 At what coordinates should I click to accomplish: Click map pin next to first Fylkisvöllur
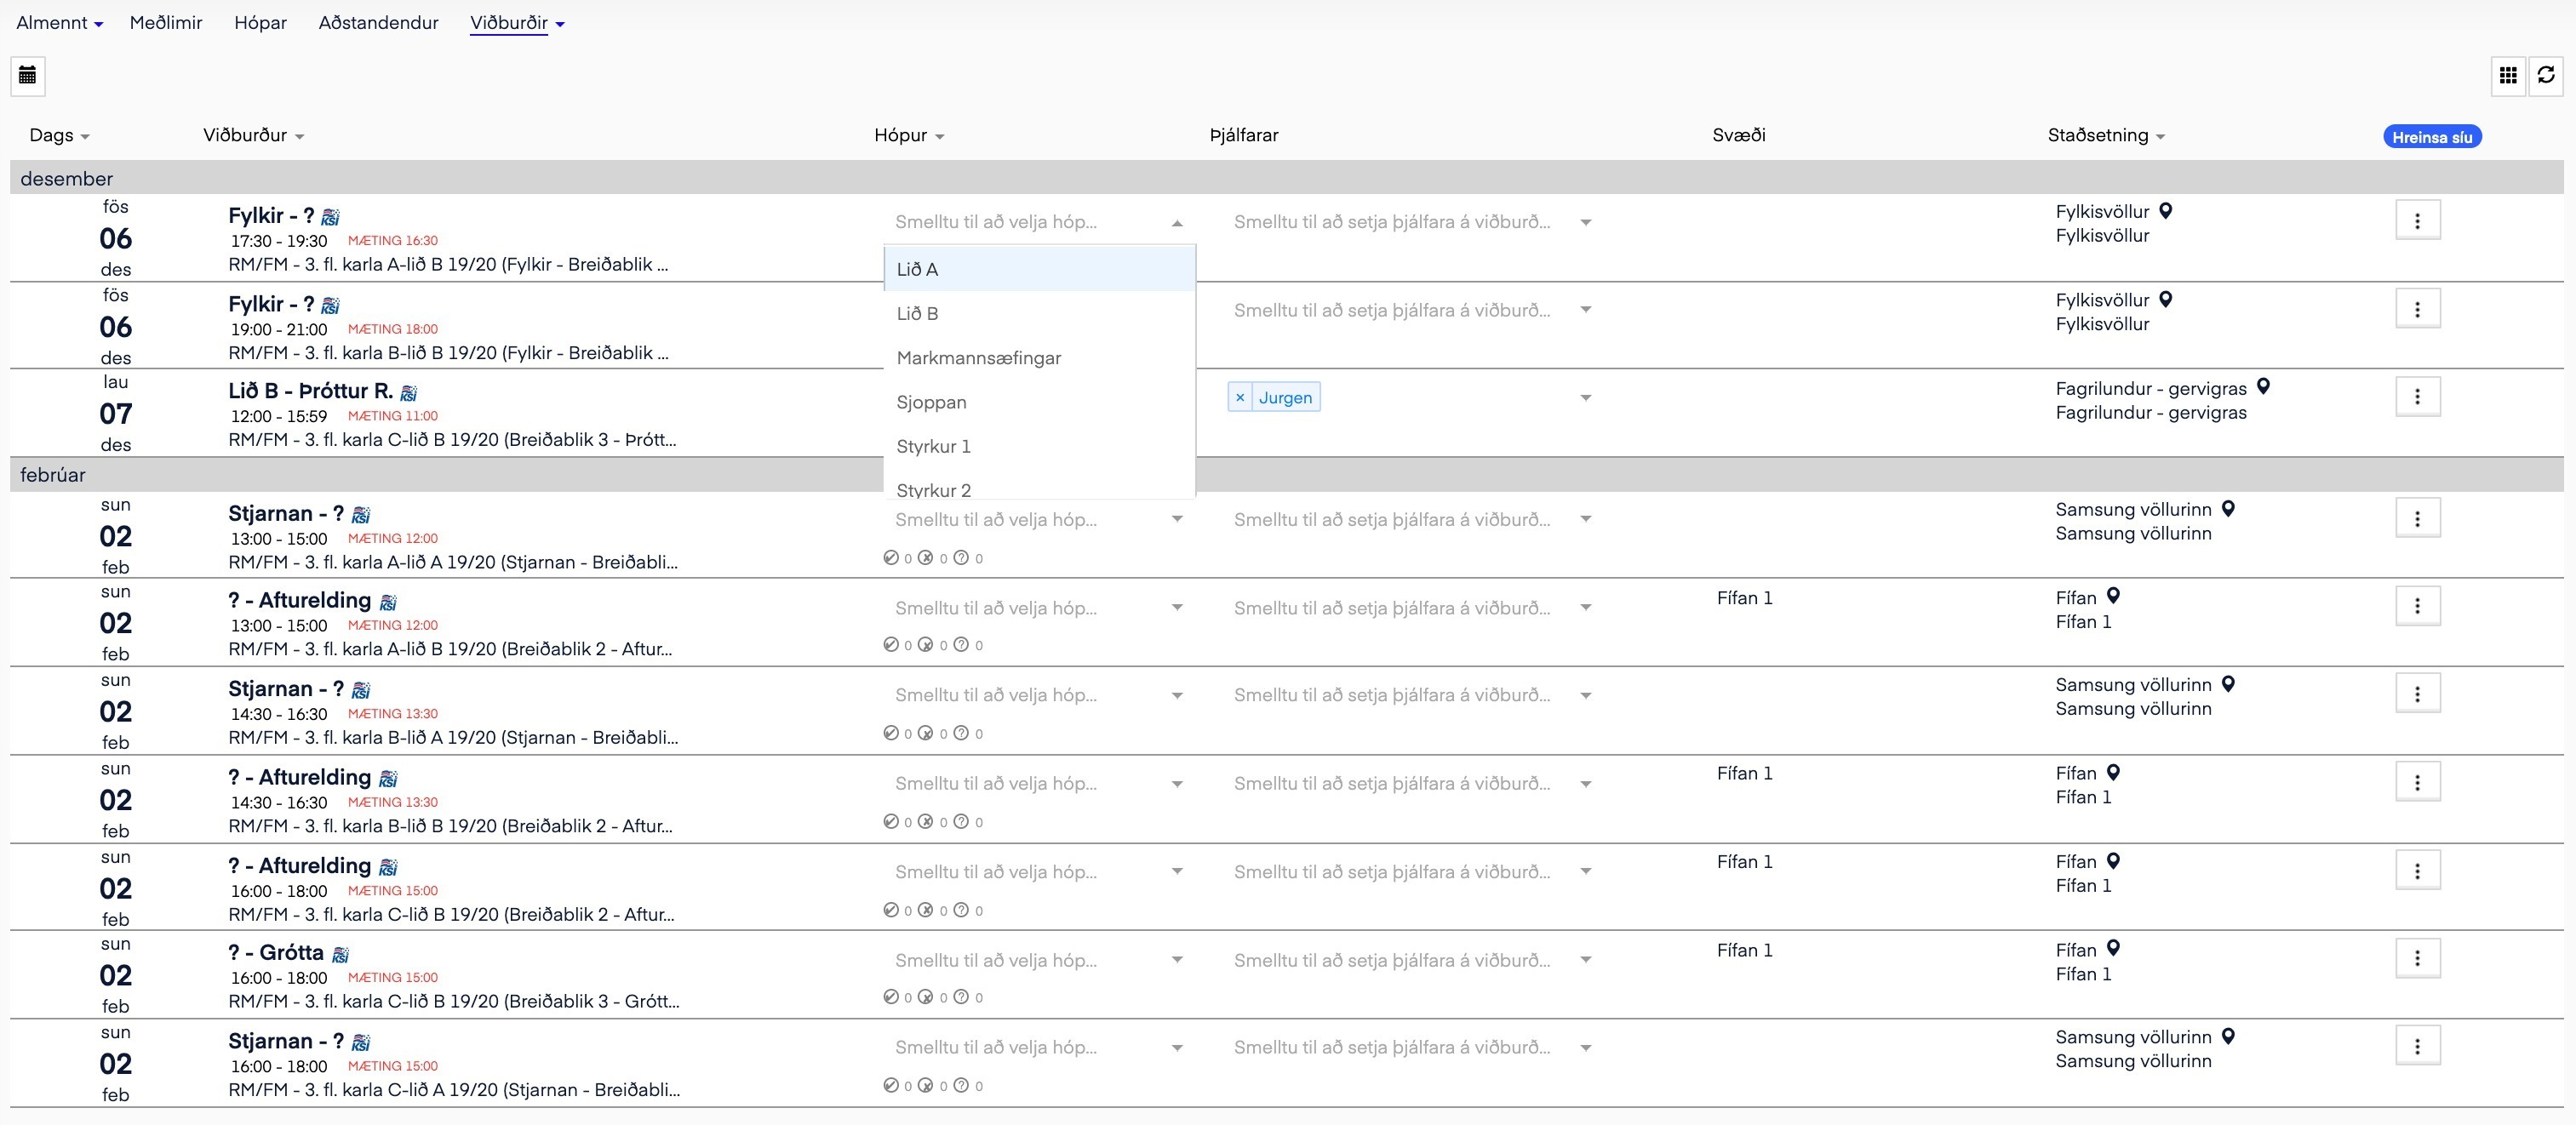point(2165,211)
